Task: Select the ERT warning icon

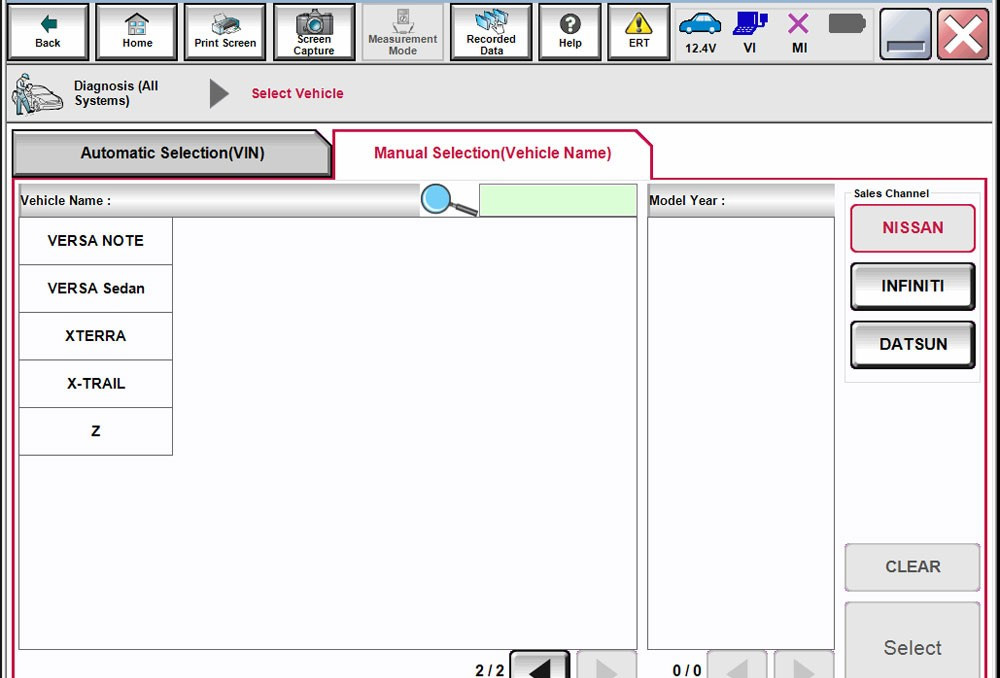Action: (x=638, y=31)
